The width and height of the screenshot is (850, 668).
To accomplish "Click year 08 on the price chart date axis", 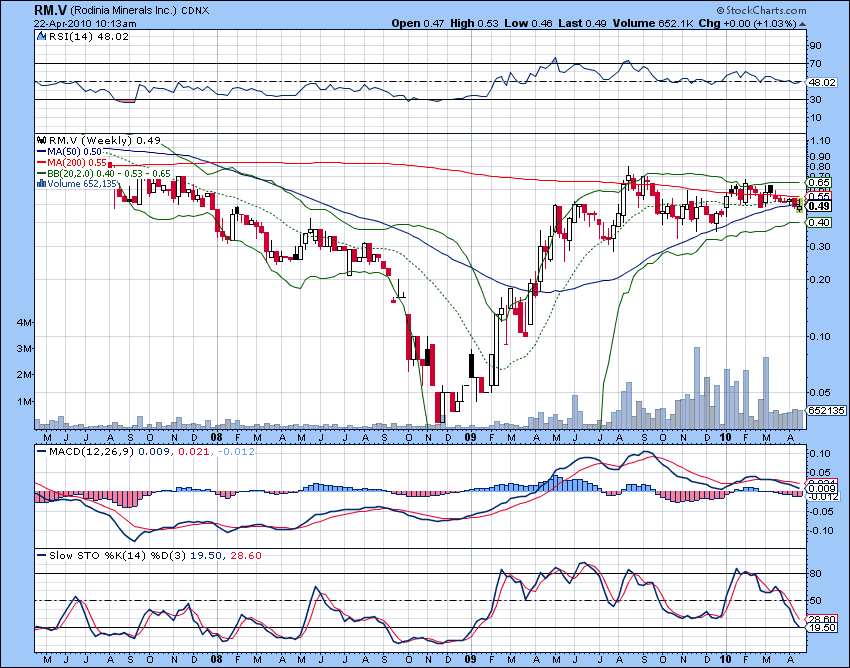I will pyautogui.click(x=216, y=437).
